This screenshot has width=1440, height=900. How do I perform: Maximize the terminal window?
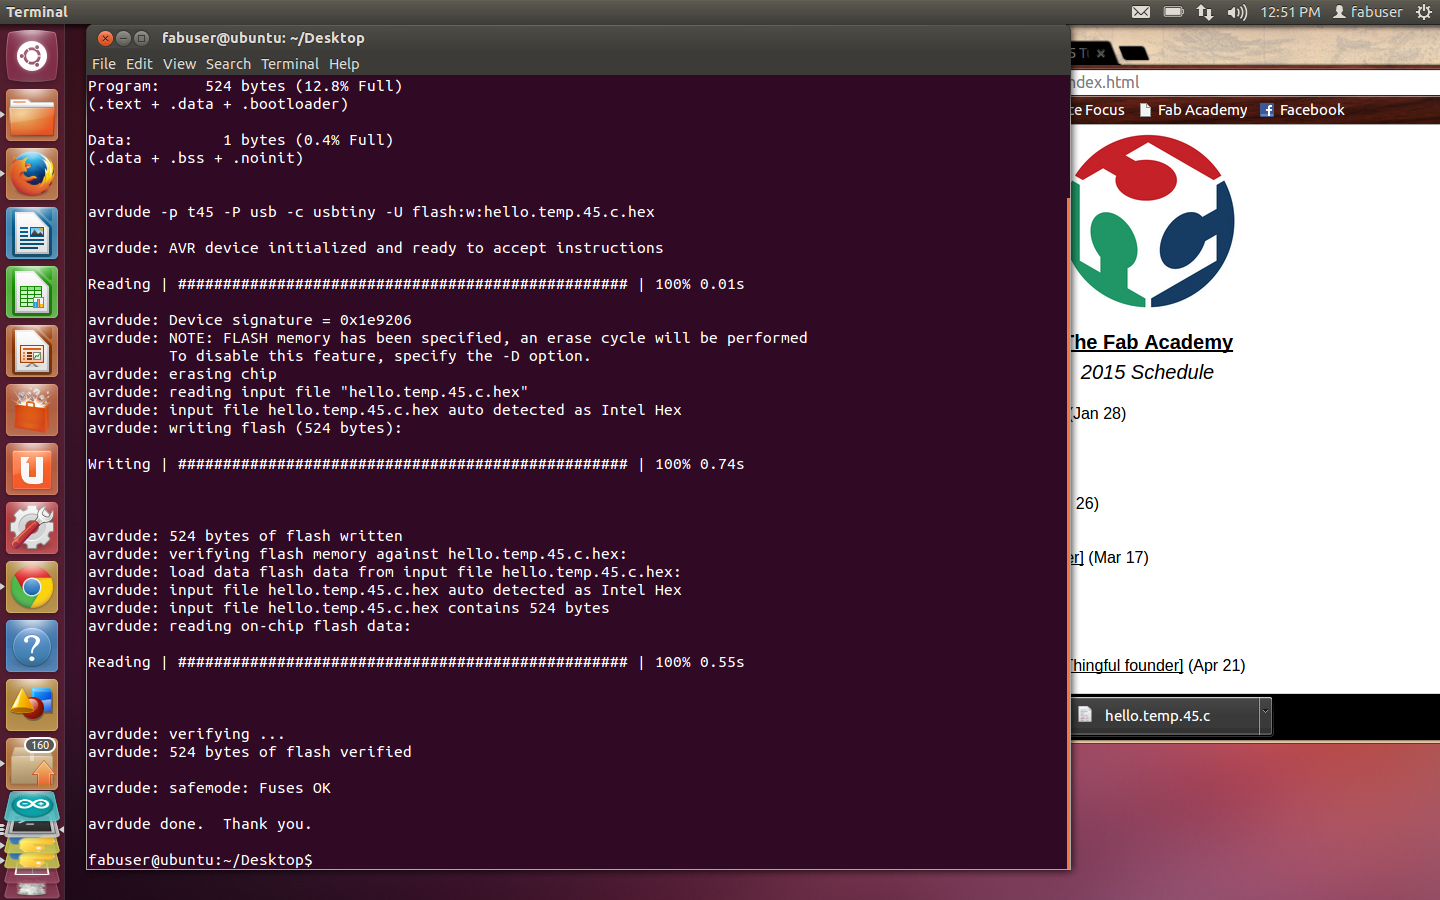coord(141,38)
